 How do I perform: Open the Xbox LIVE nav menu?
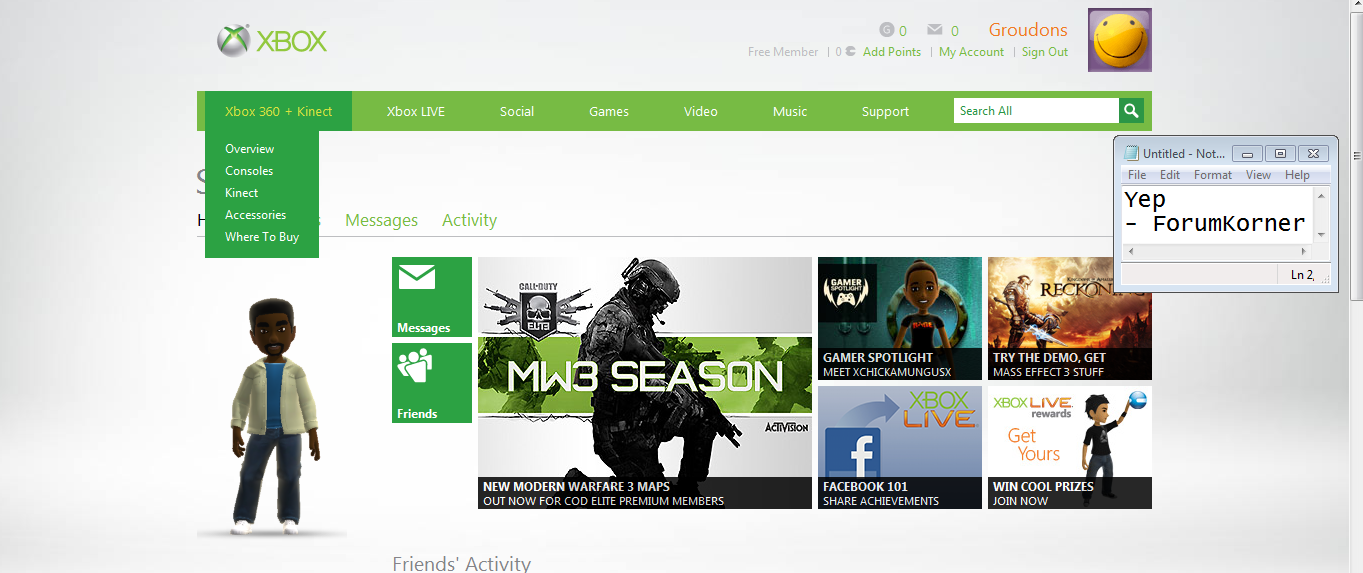416,111
